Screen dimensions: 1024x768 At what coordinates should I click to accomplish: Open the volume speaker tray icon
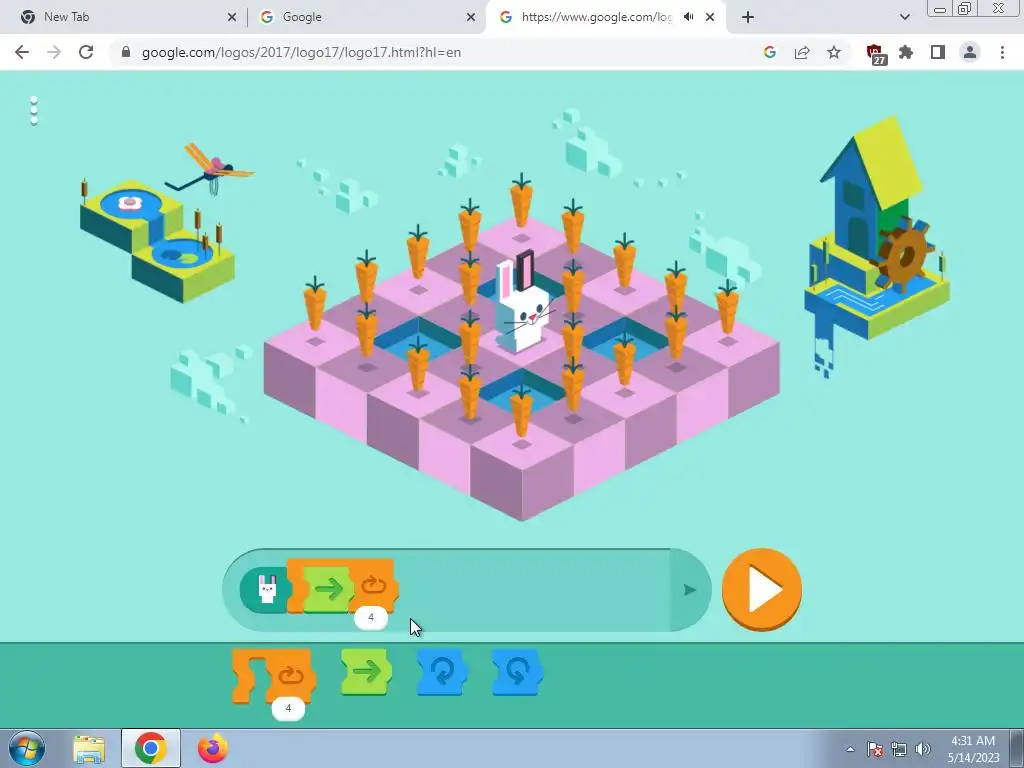(x=922, y=749)
